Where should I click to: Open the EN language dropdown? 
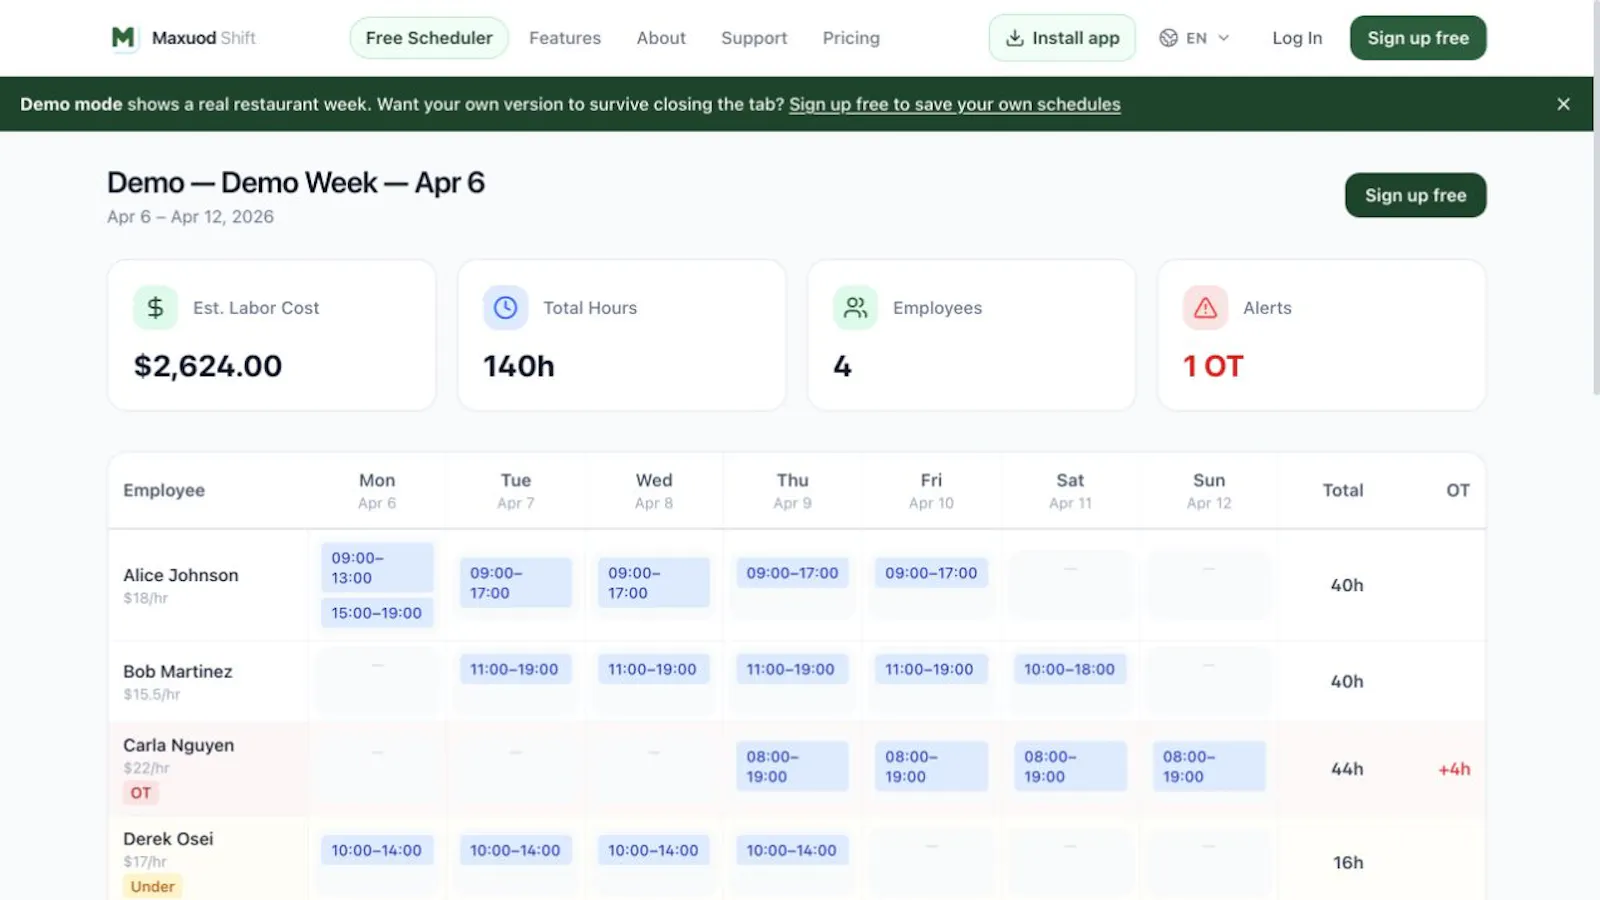[x=1195, y=38]
